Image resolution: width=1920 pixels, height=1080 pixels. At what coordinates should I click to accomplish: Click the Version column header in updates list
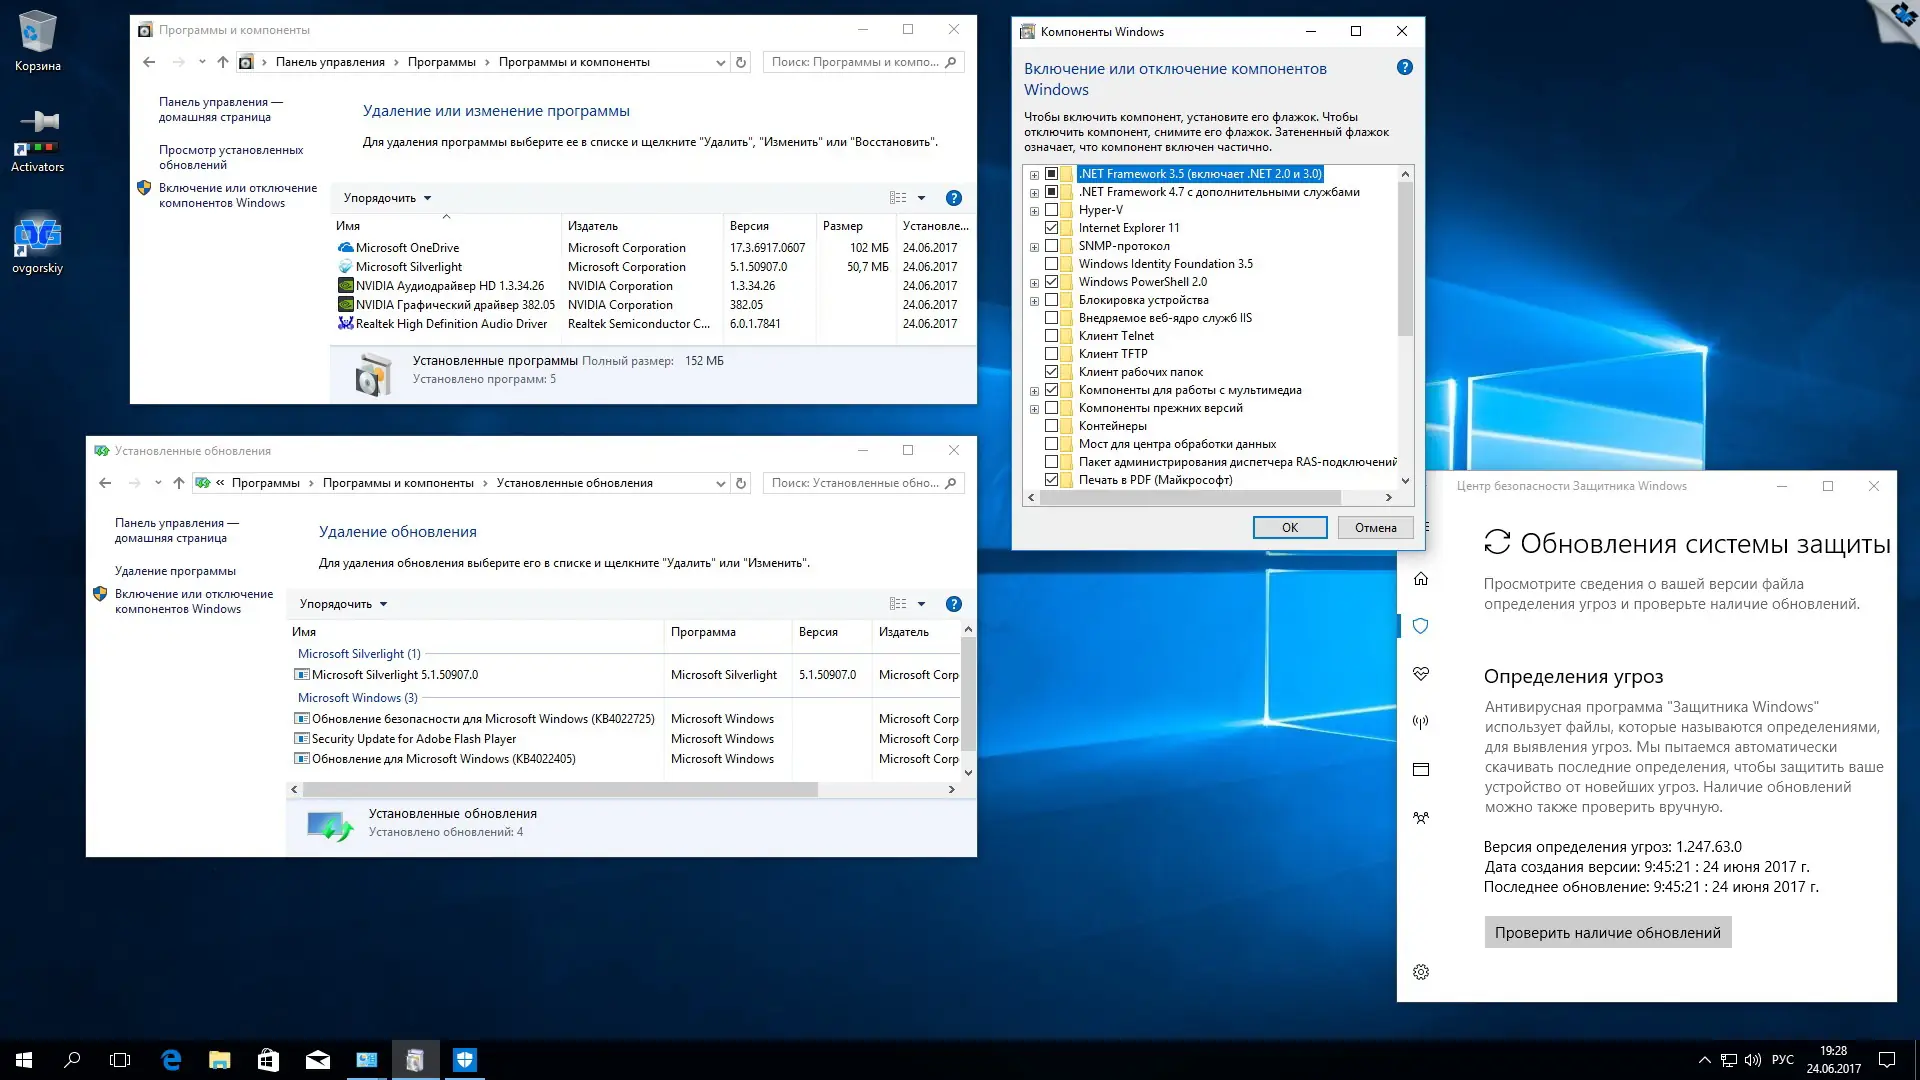[x=818, y=632]
